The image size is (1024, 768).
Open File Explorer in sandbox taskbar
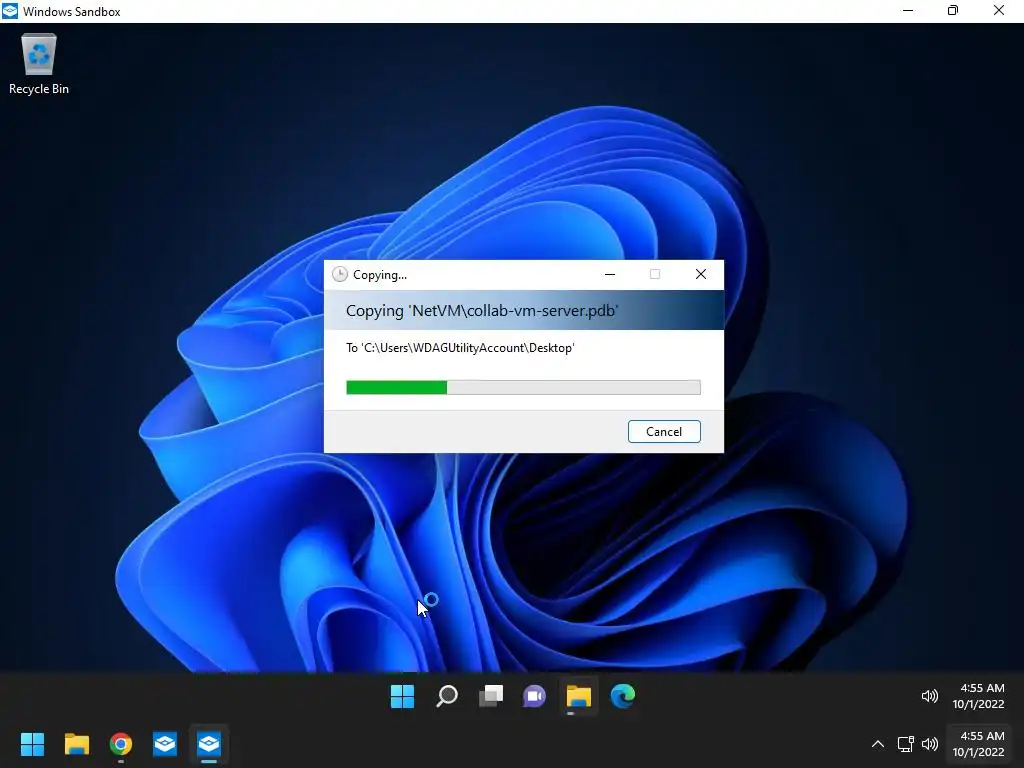(579, 696)
